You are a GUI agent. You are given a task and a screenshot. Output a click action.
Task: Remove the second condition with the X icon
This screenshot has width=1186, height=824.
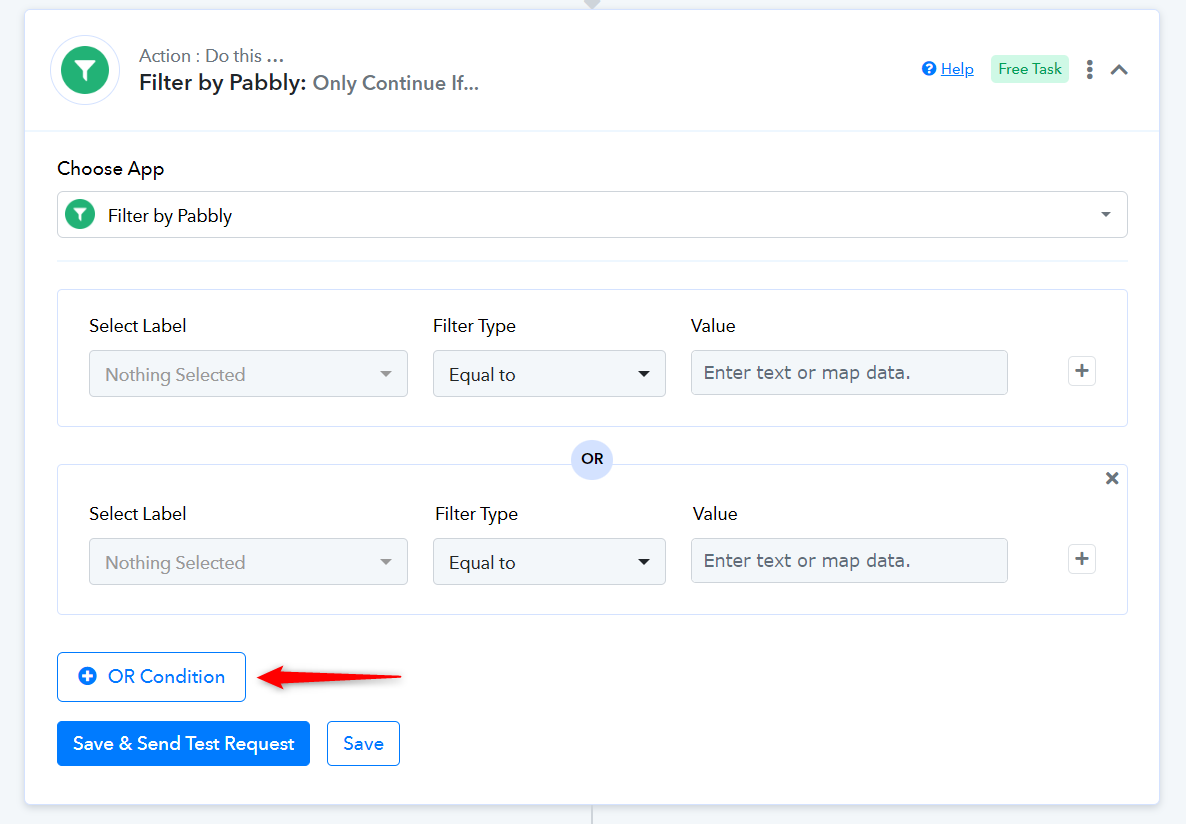coord(1111,478)
